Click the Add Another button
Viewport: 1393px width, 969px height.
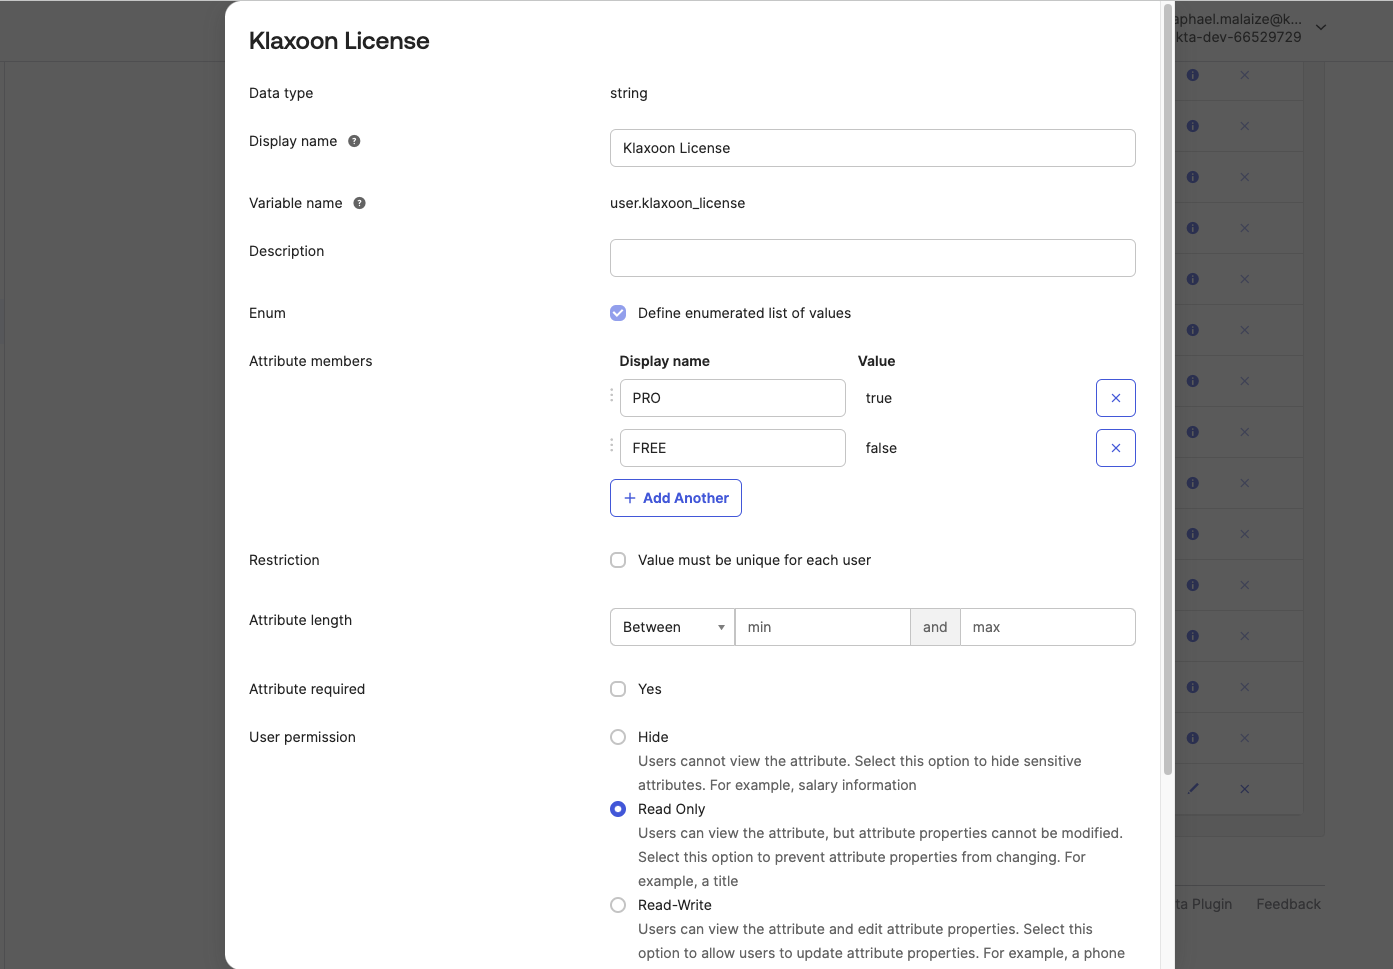pos(676,498)
